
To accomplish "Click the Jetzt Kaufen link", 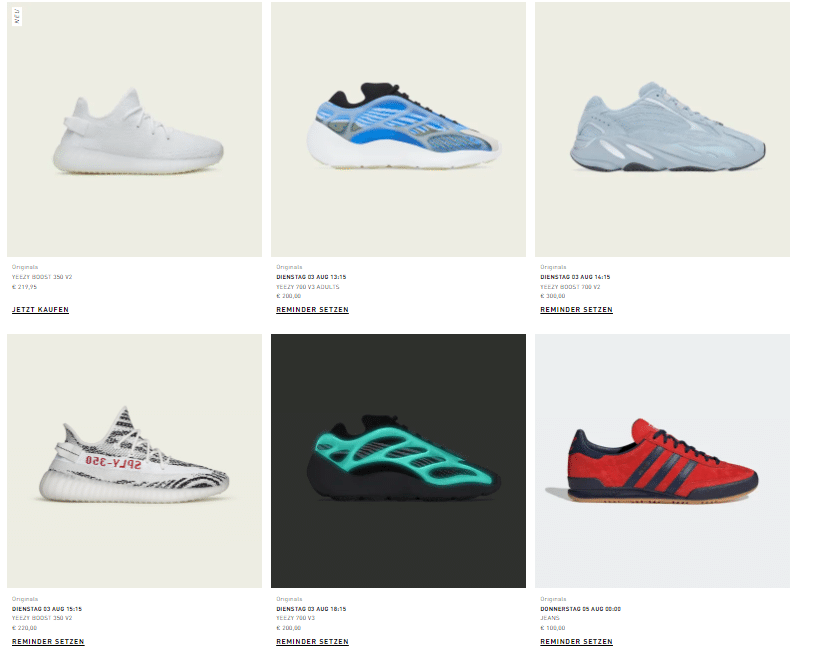I will 40,310.
